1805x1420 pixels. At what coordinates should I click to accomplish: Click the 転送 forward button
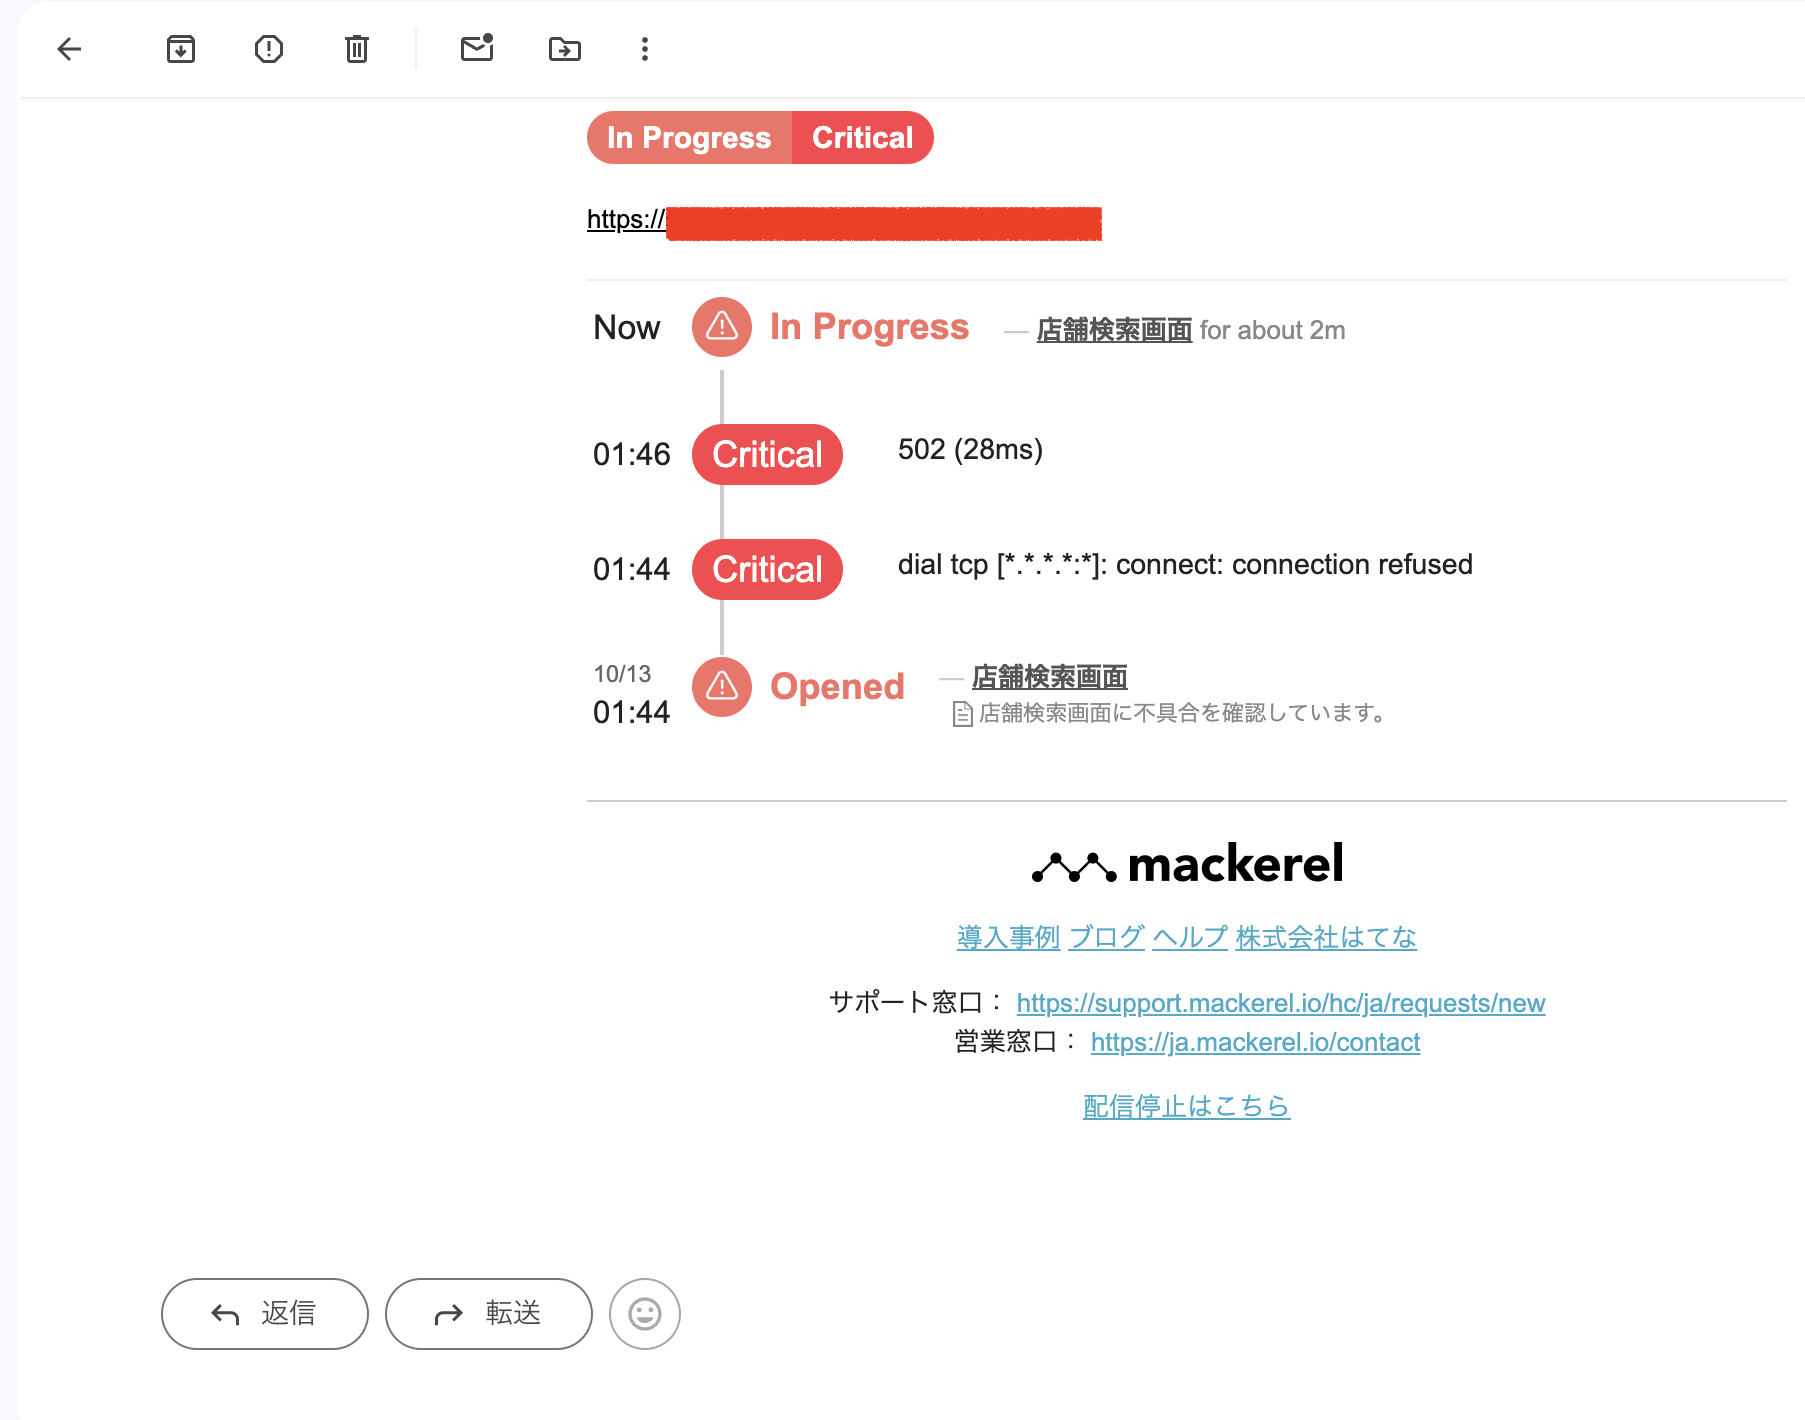(488, 1314)
